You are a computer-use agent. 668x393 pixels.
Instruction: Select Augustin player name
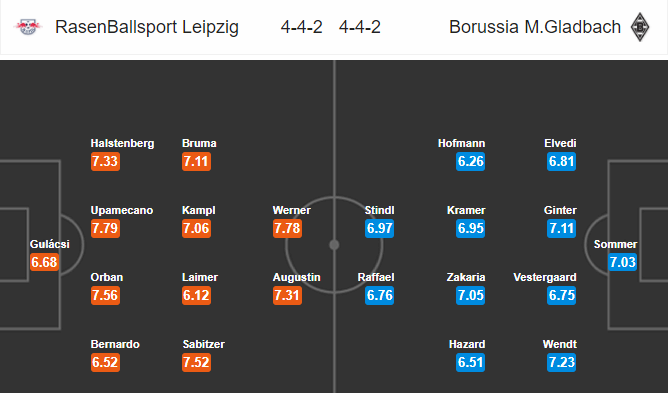(x=297, y=277)
